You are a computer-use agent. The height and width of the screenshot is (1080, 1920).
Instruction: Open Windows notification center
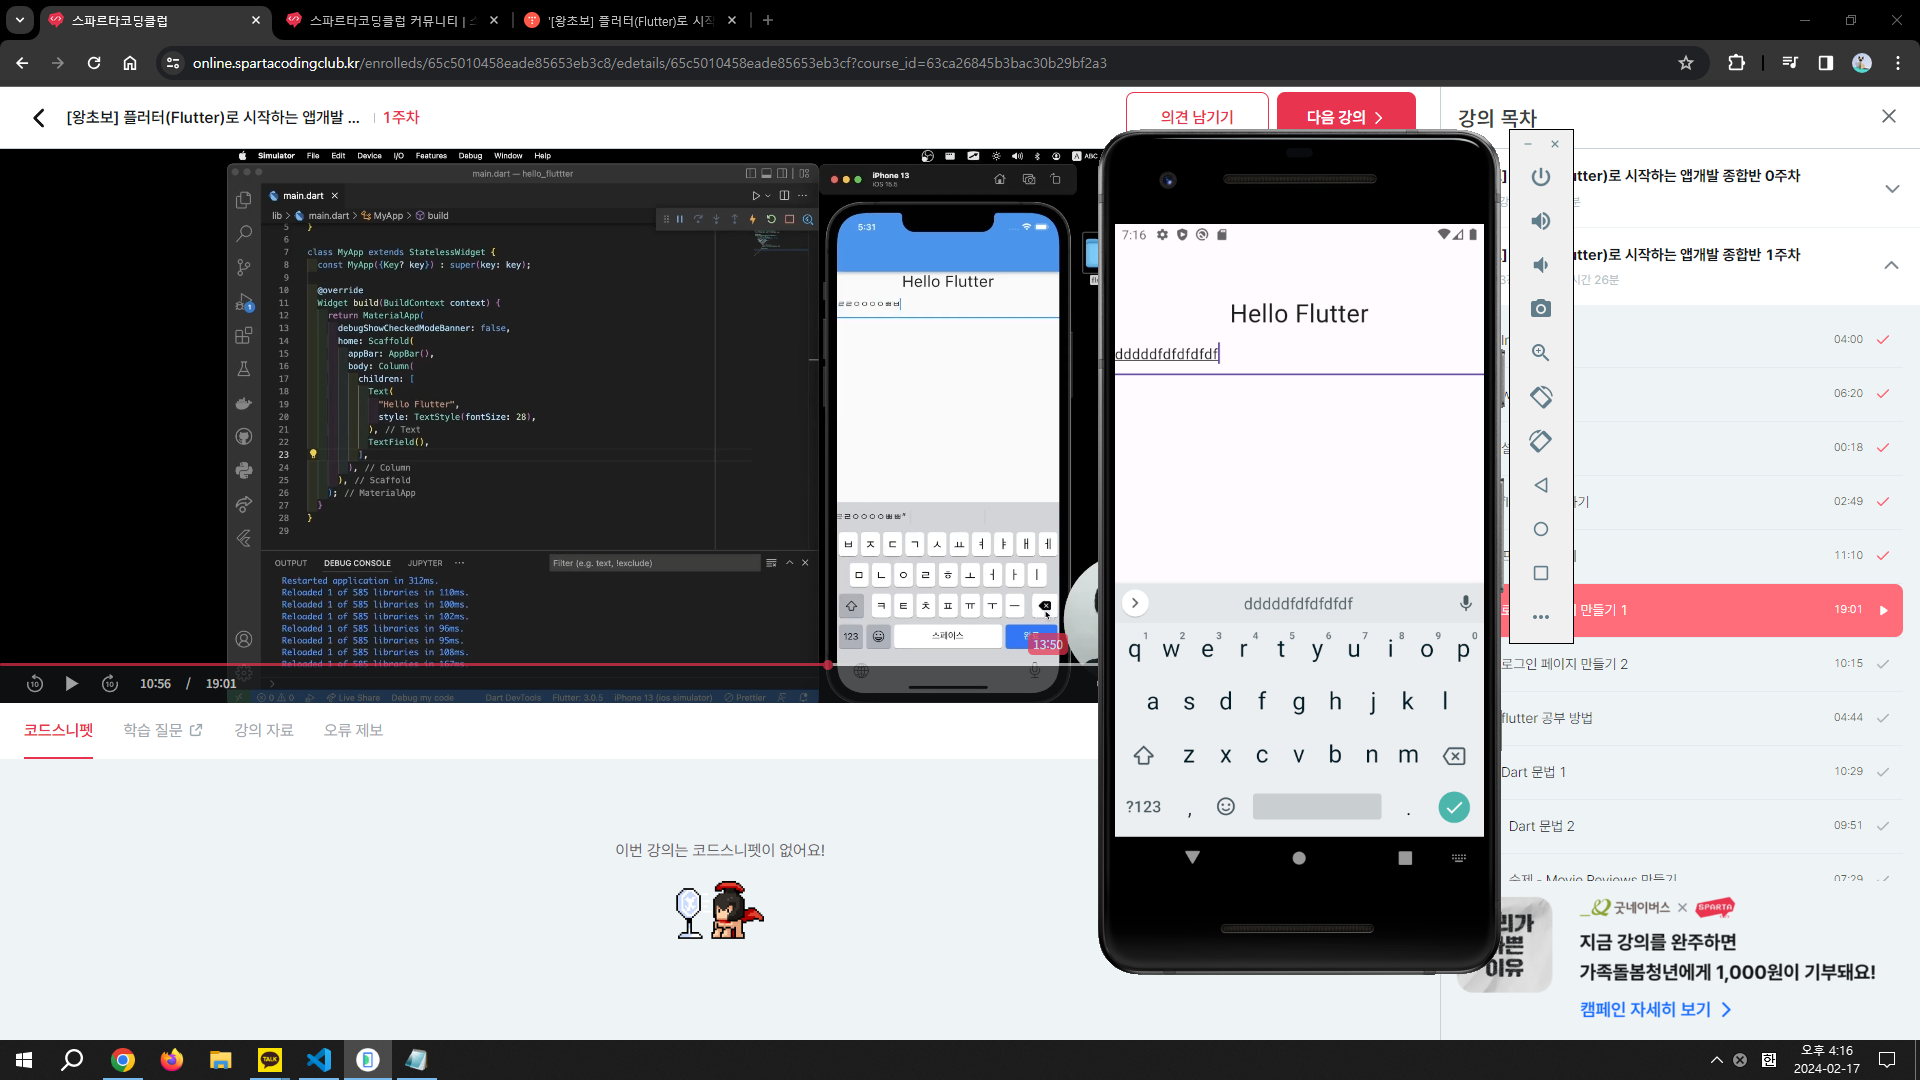coord(1887,1060)
